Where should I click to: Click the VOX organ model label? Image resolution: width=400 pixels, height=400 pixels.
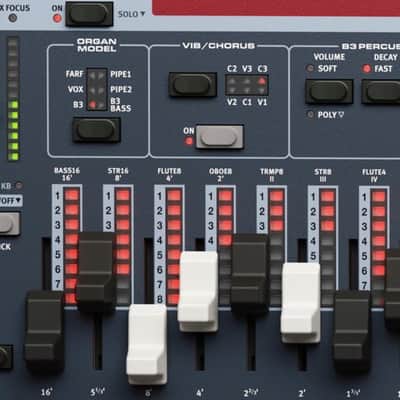click(75, 89)
